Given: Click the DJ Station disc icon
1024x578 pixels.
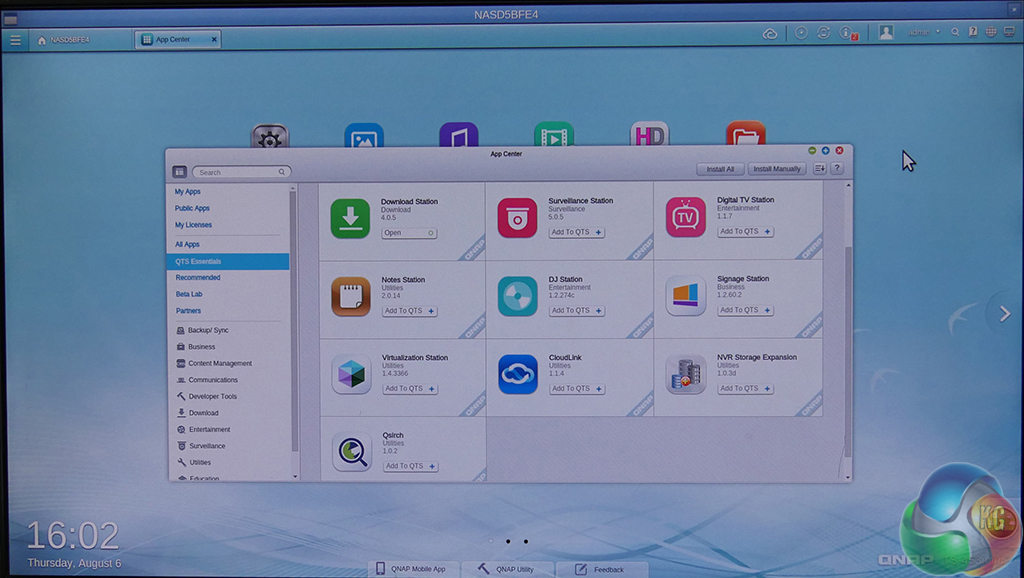Looking at the screenshot, I should 517,296.
